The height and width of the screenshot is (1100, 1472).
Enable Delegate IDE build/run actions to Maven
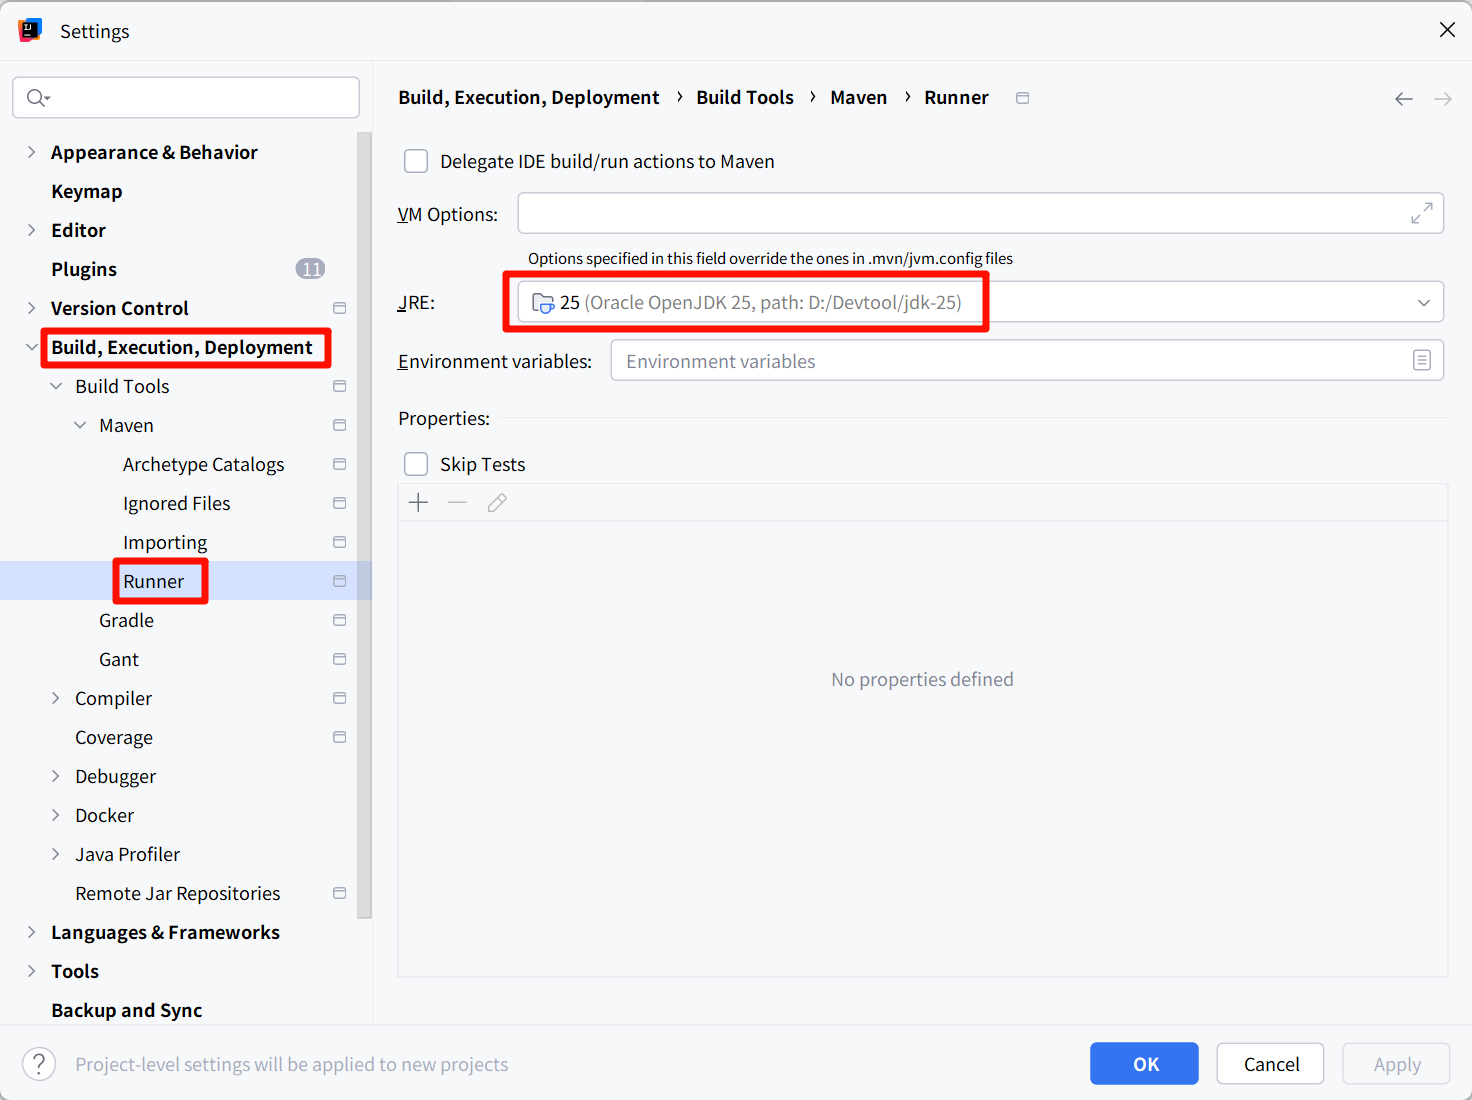[x=416, y=162]
